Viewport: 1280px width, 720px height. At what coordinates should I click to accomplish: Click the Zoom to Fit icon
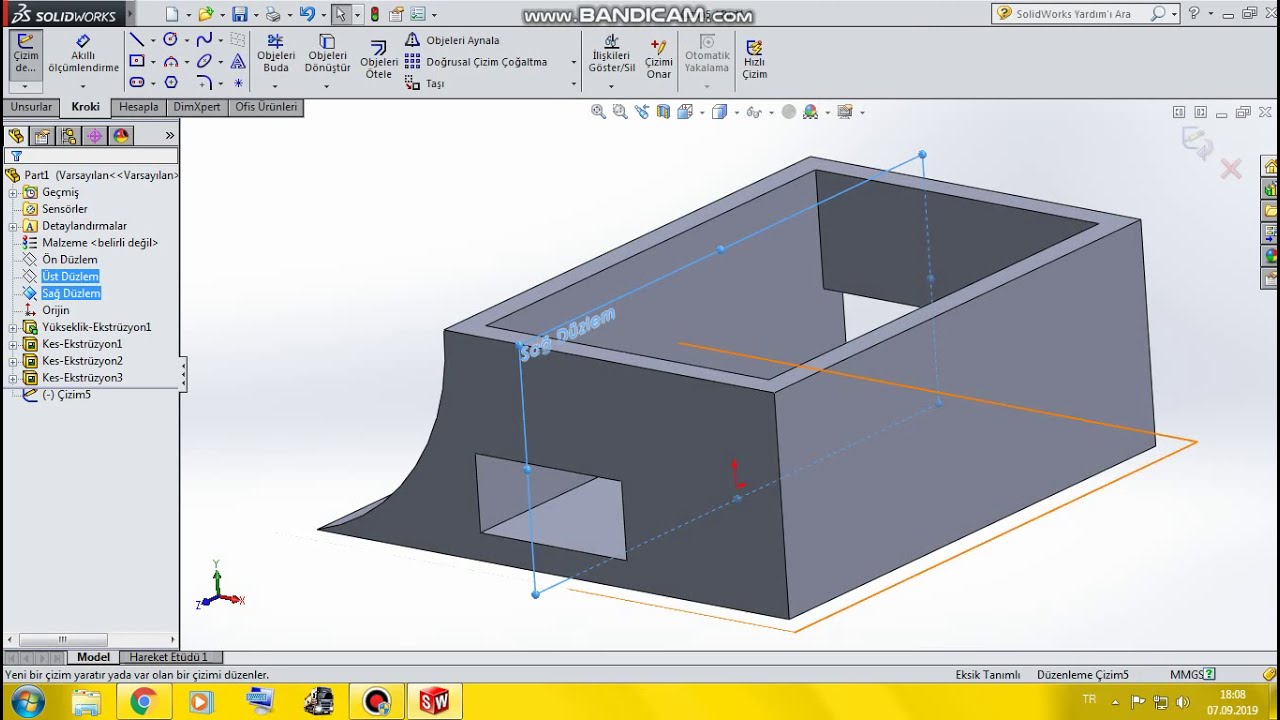[x=598, y=112]
